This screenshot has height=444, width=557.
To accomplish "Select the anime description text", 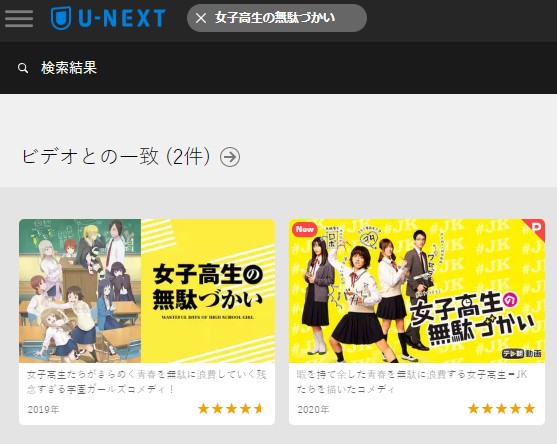I will (x=147, y=382).
